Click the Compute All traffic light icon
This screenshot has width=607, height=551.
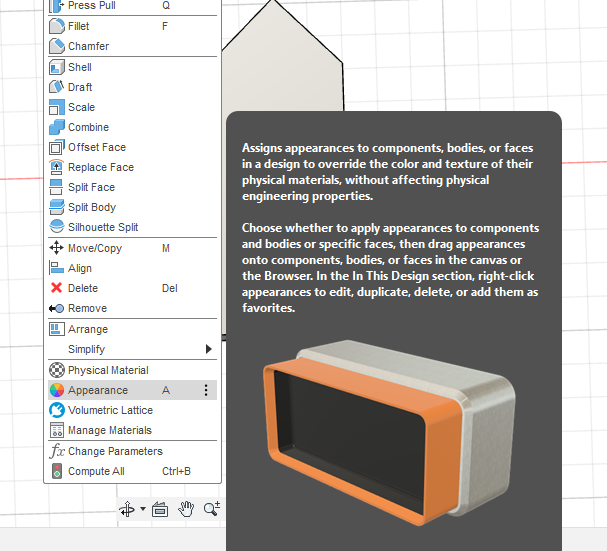57,471
